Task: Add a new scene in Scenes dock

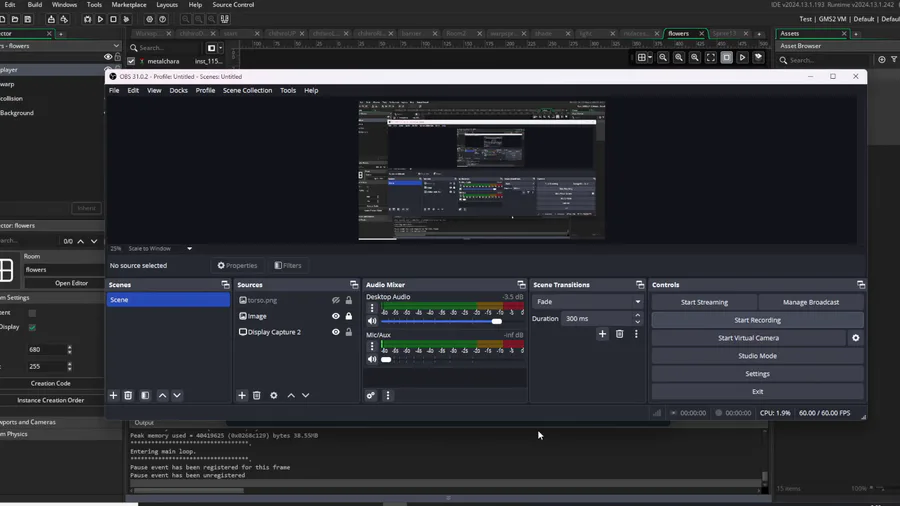Action: pos(113,395)
